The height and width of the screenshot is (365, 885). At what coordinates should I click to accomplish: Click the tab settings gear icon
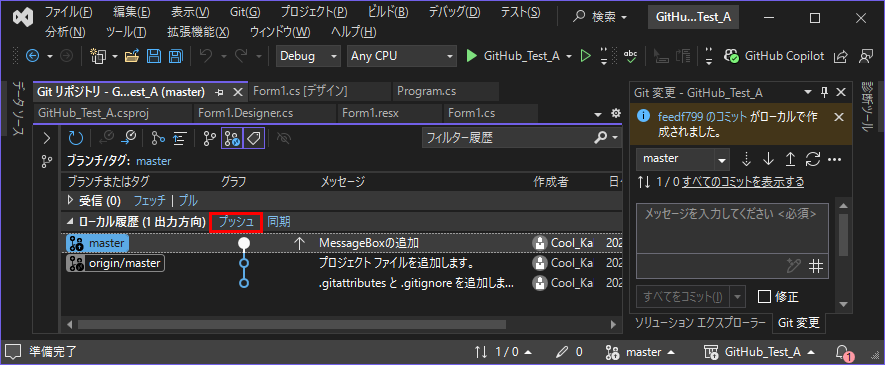616,113
